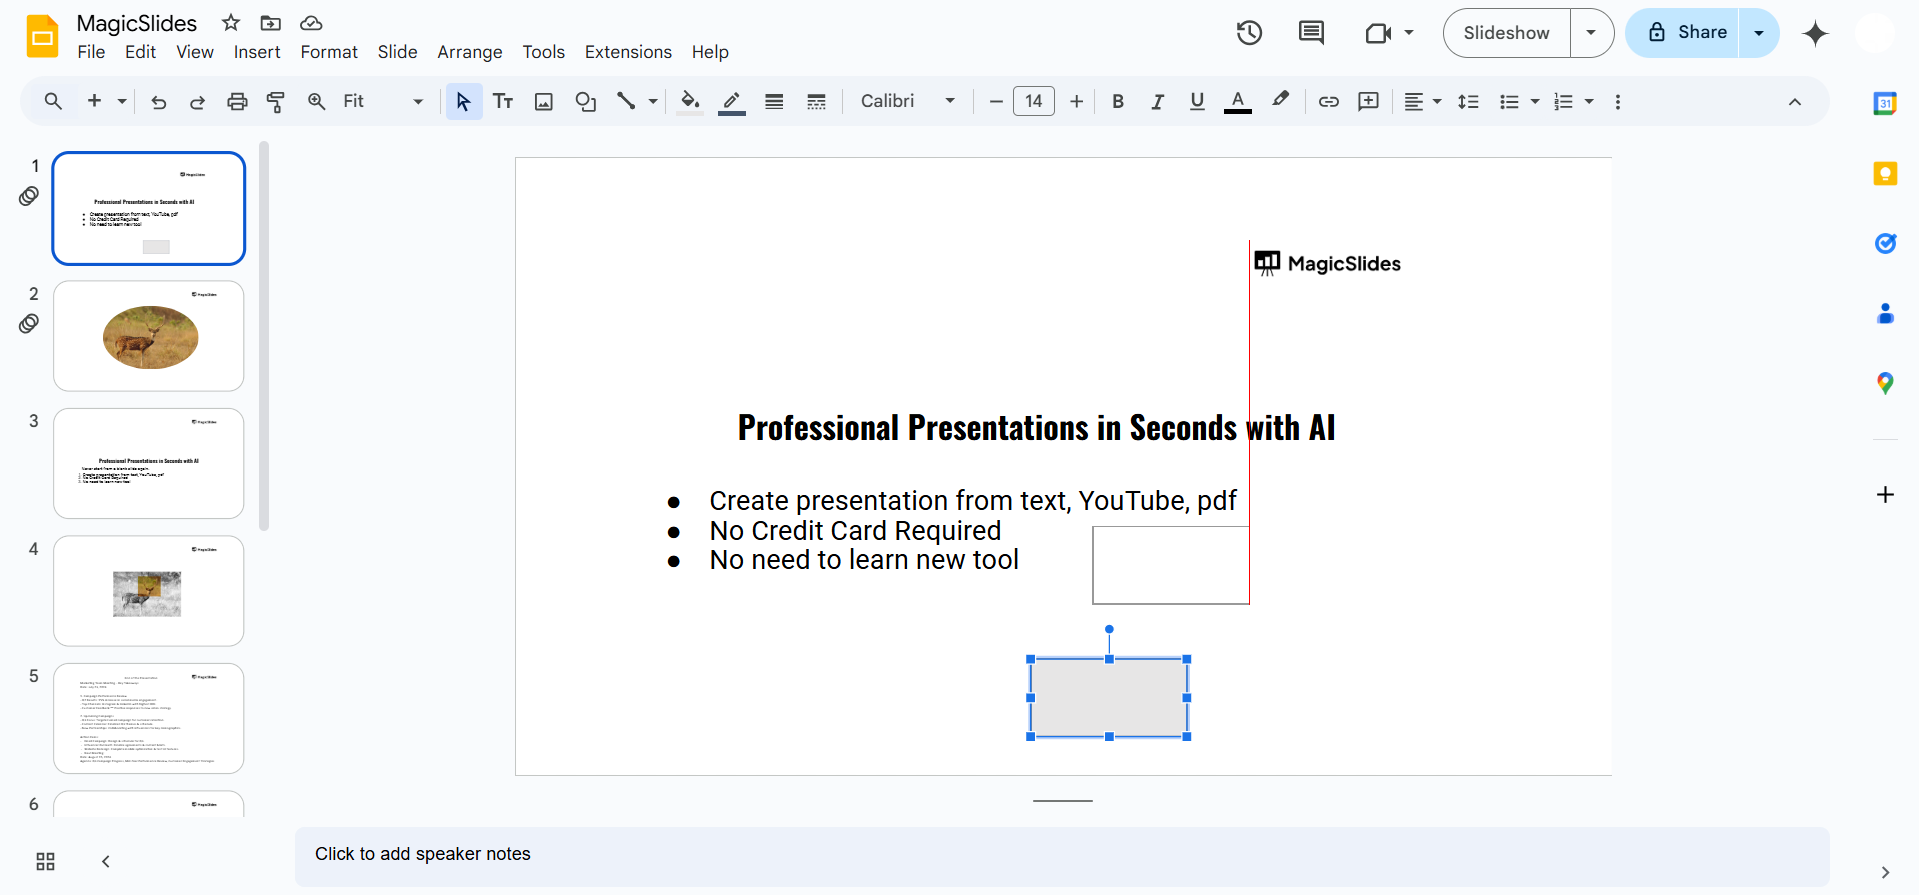Viewport: 1919px width, 895px height.
Task: Toggle Bold formatting
Action: click(x=1118, y=101)
